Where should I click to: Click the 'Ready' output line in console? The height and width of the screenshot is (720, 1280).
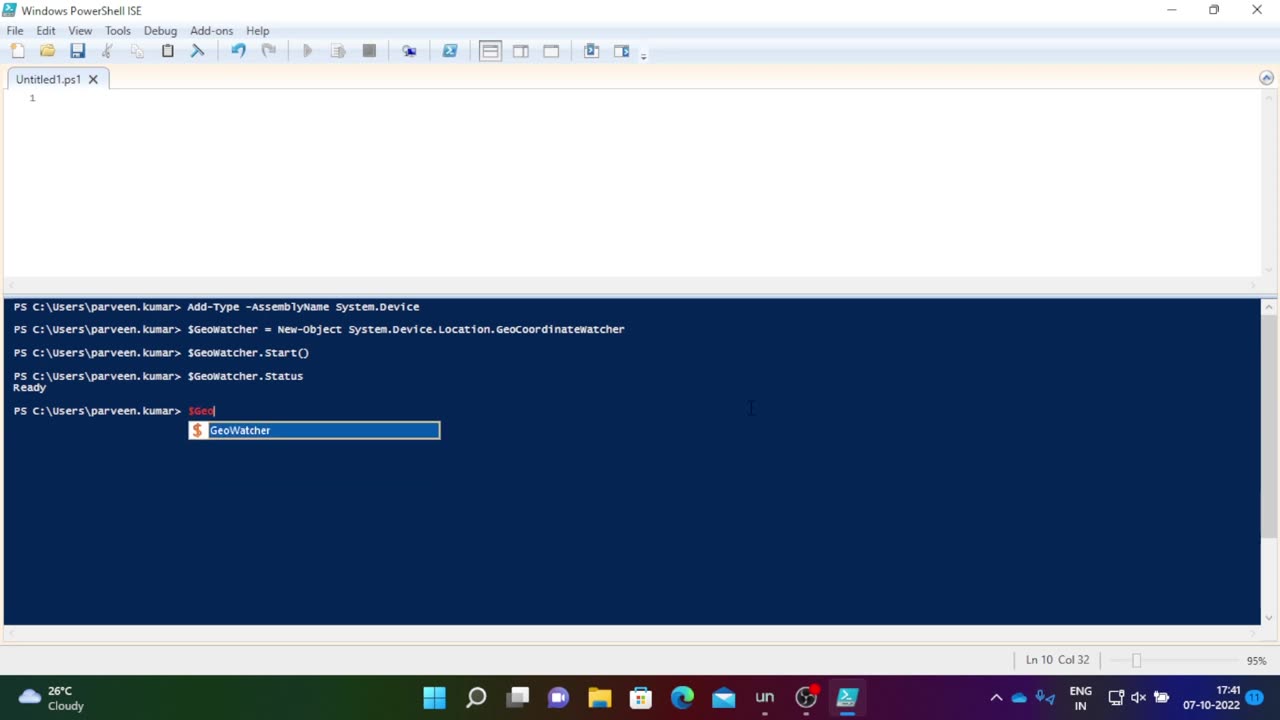click(30, 387)
